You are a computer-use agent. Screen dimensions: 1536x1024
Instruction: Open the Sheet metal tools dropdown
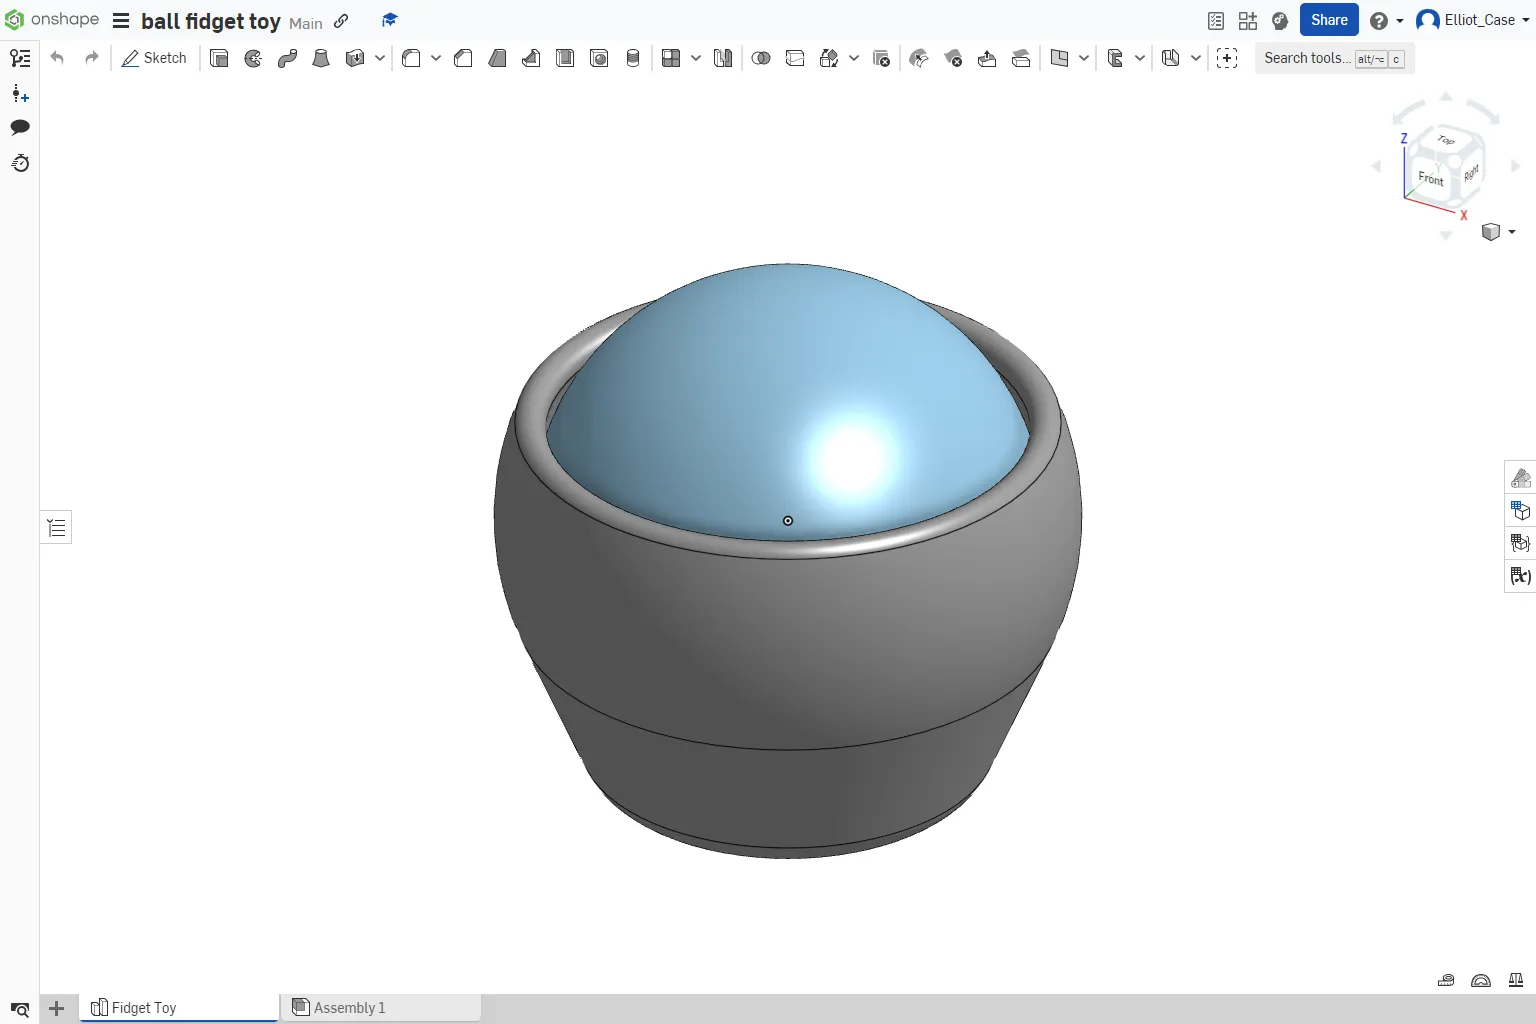pos(1140,58)
